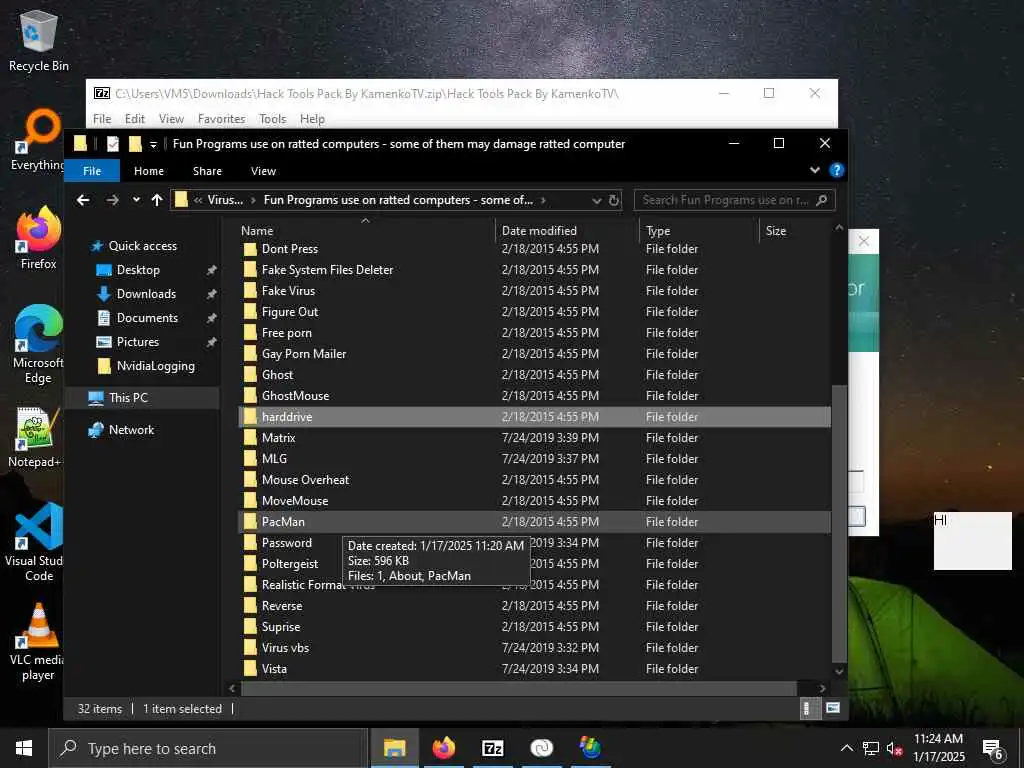Click the taskbar clock and date
The width and height of the screenshot is (1024, 768).
(938, 748)
